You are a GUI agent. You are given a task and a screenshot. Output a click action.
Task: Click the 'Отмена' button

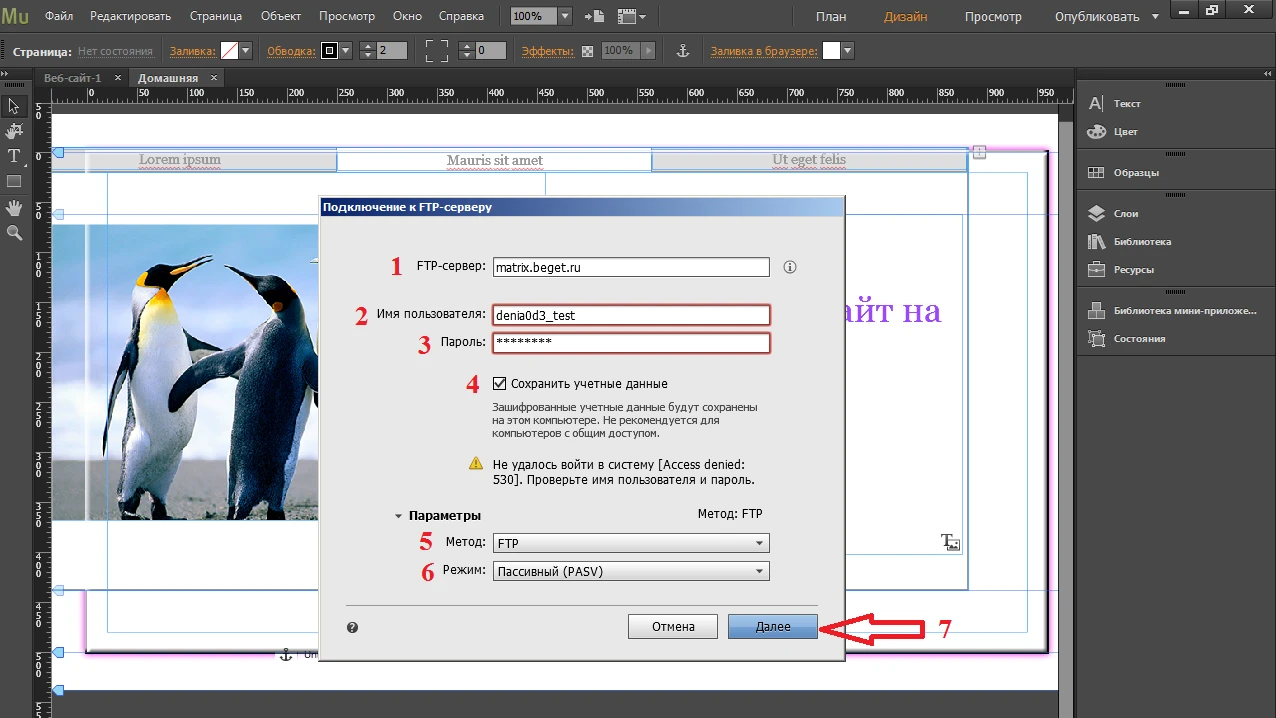[673, 626]
